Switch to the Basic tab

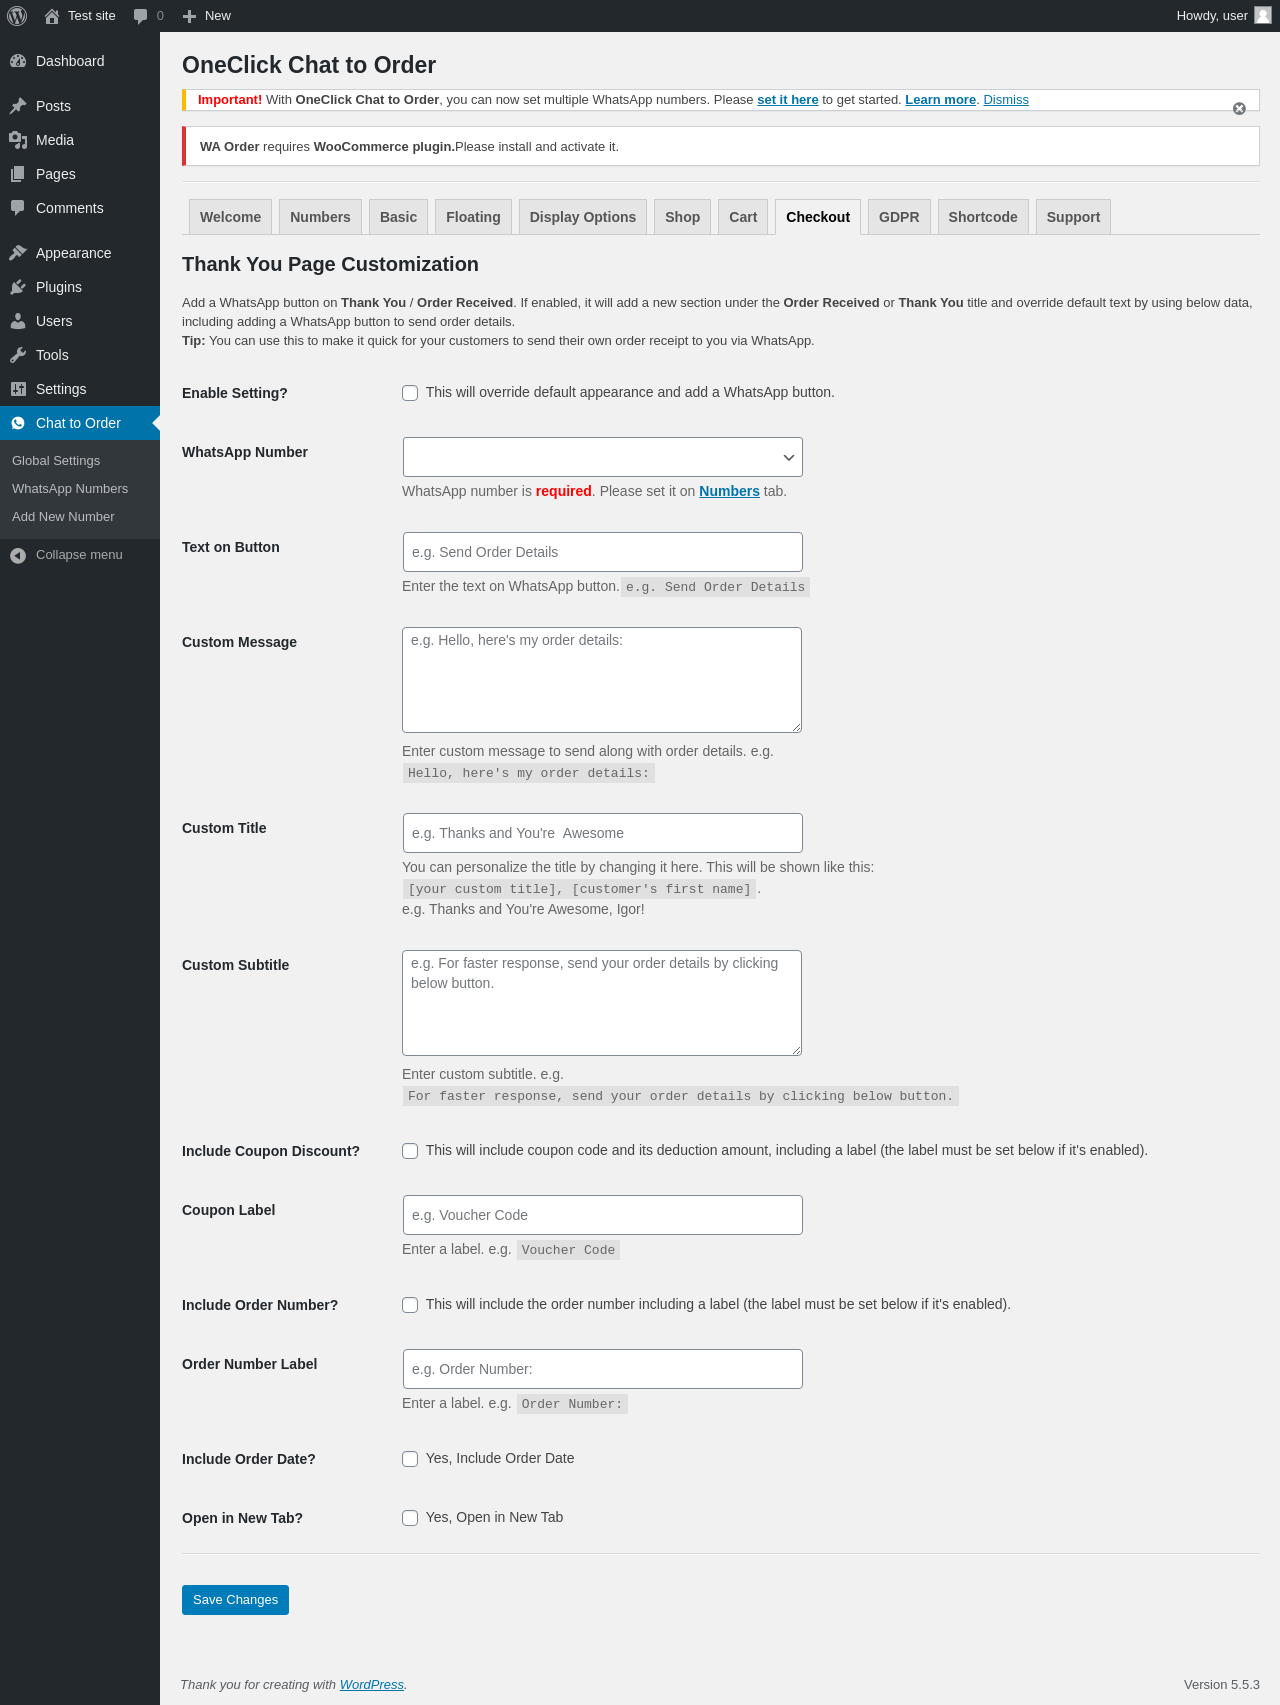coord(398,217)
